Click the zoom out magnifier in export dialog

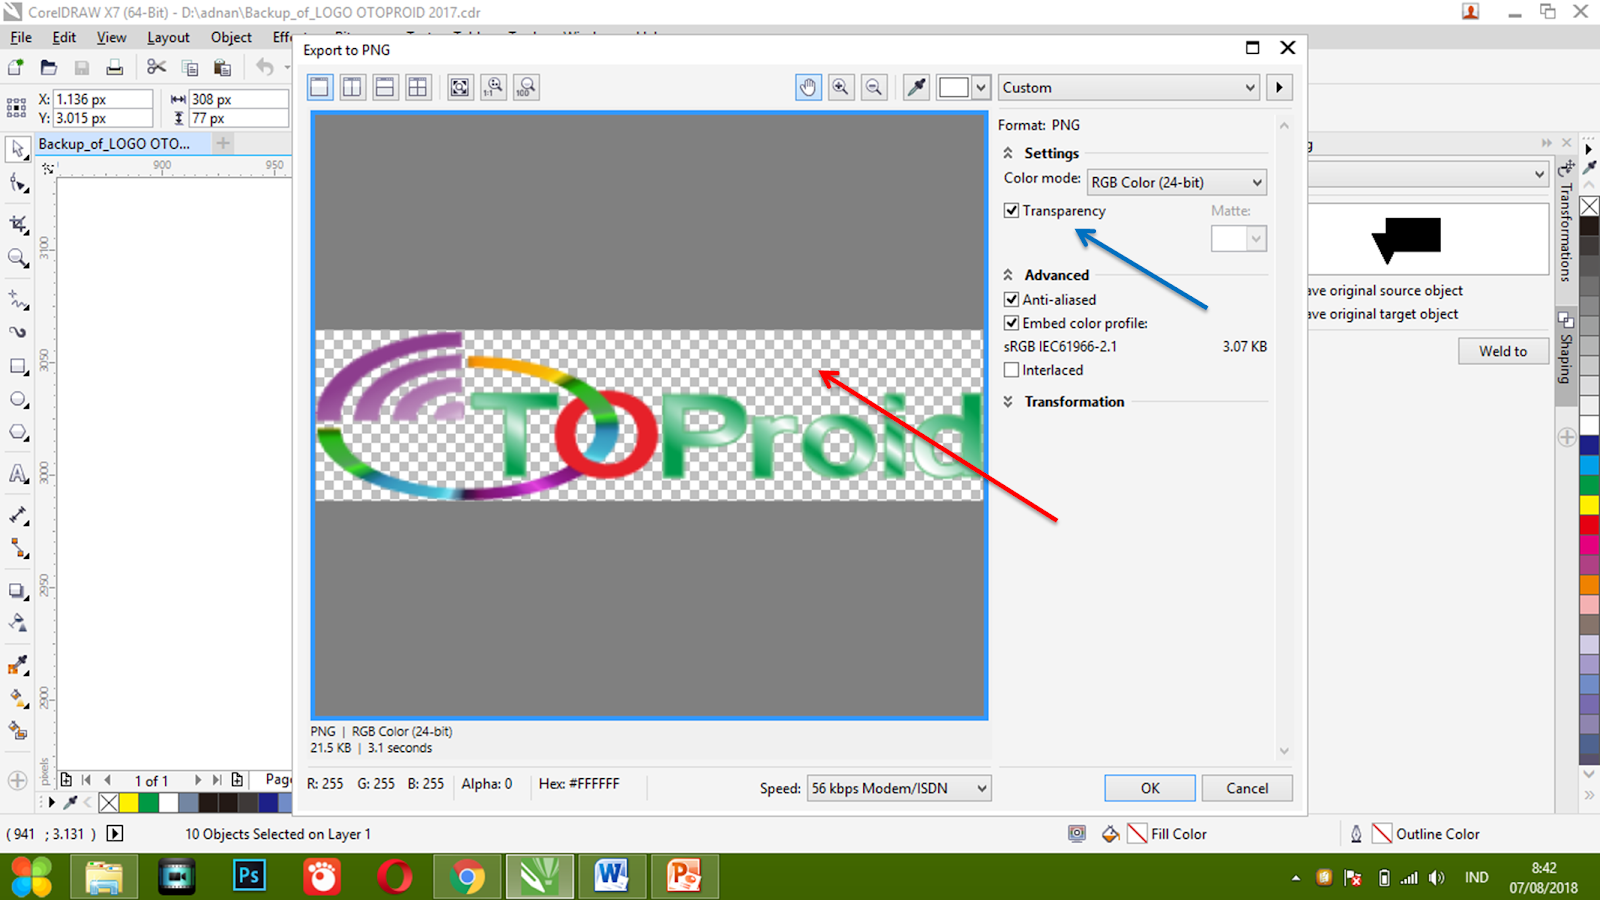point(874,87)
